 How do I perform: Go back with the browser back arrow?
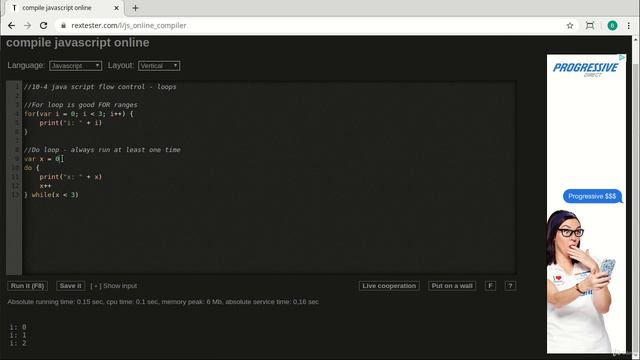[x=11, y=25]
